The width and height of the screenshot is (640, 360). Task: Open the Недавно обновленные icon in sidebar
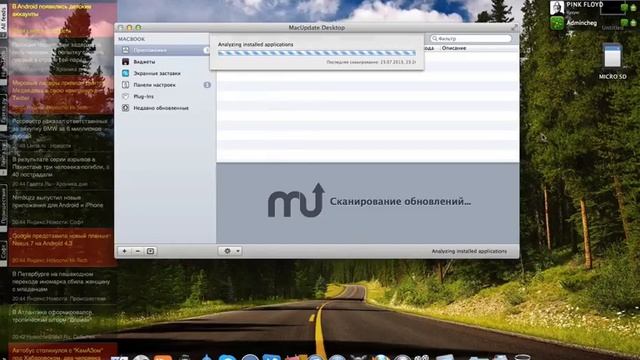pyautogui.click(x=125, y=108)
